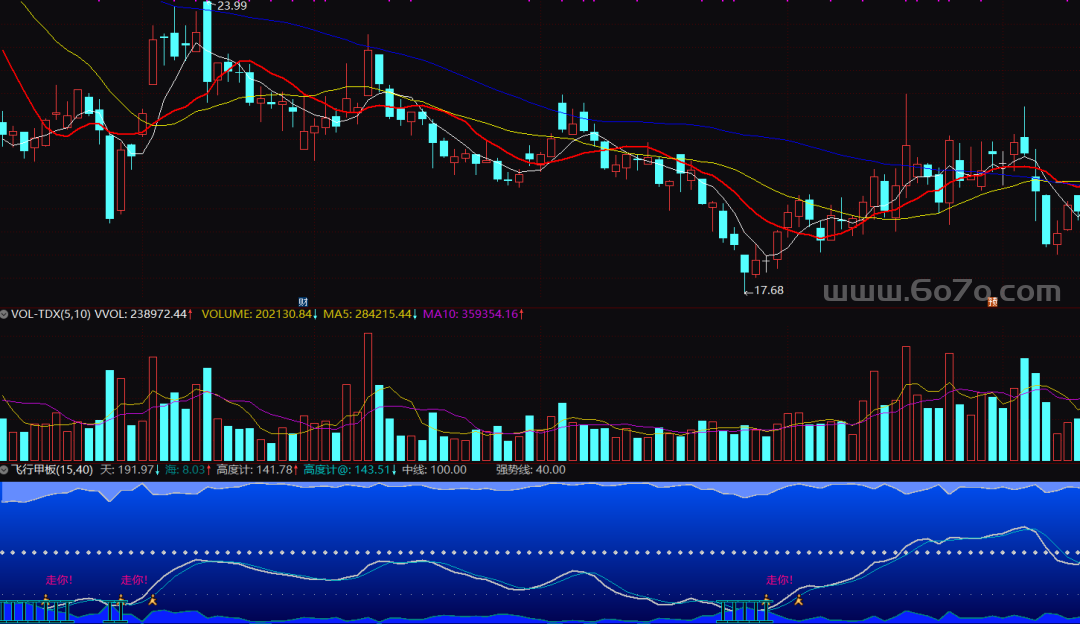Click the MA10: 359354.16 volume label

(472, 314)
